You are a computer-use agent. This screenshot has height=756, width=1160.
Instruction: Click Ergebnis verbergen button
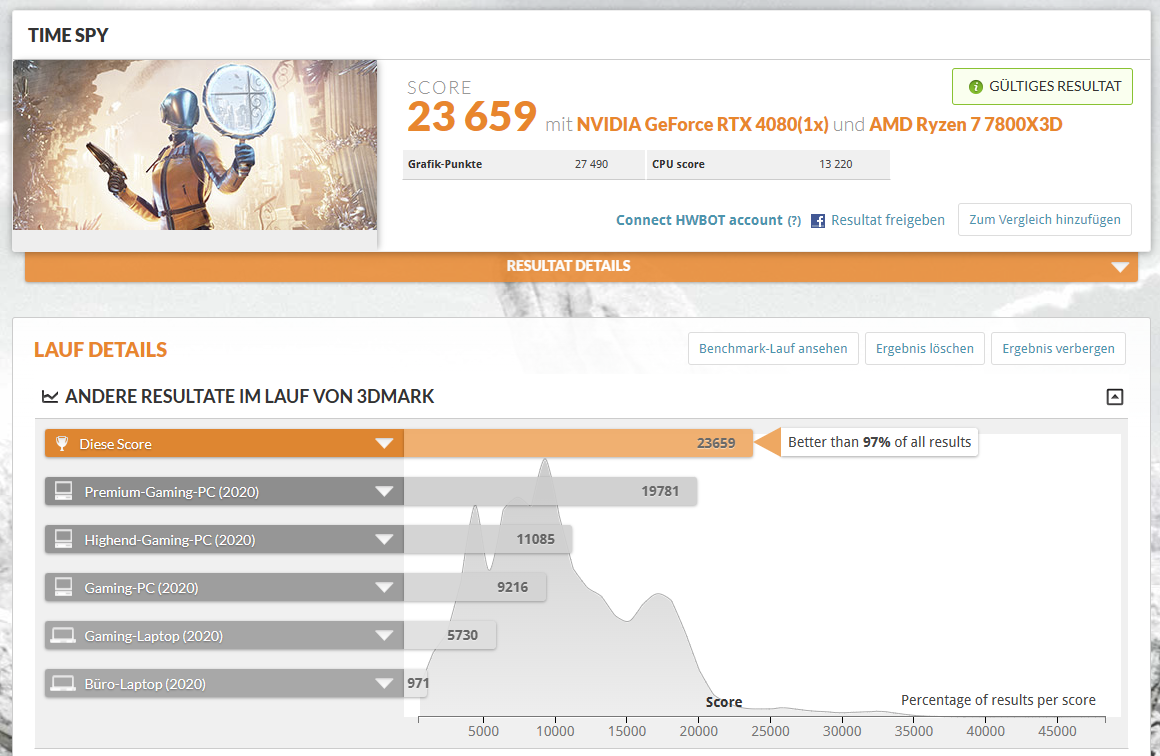pyautogui.click(x=1058, y=348)
